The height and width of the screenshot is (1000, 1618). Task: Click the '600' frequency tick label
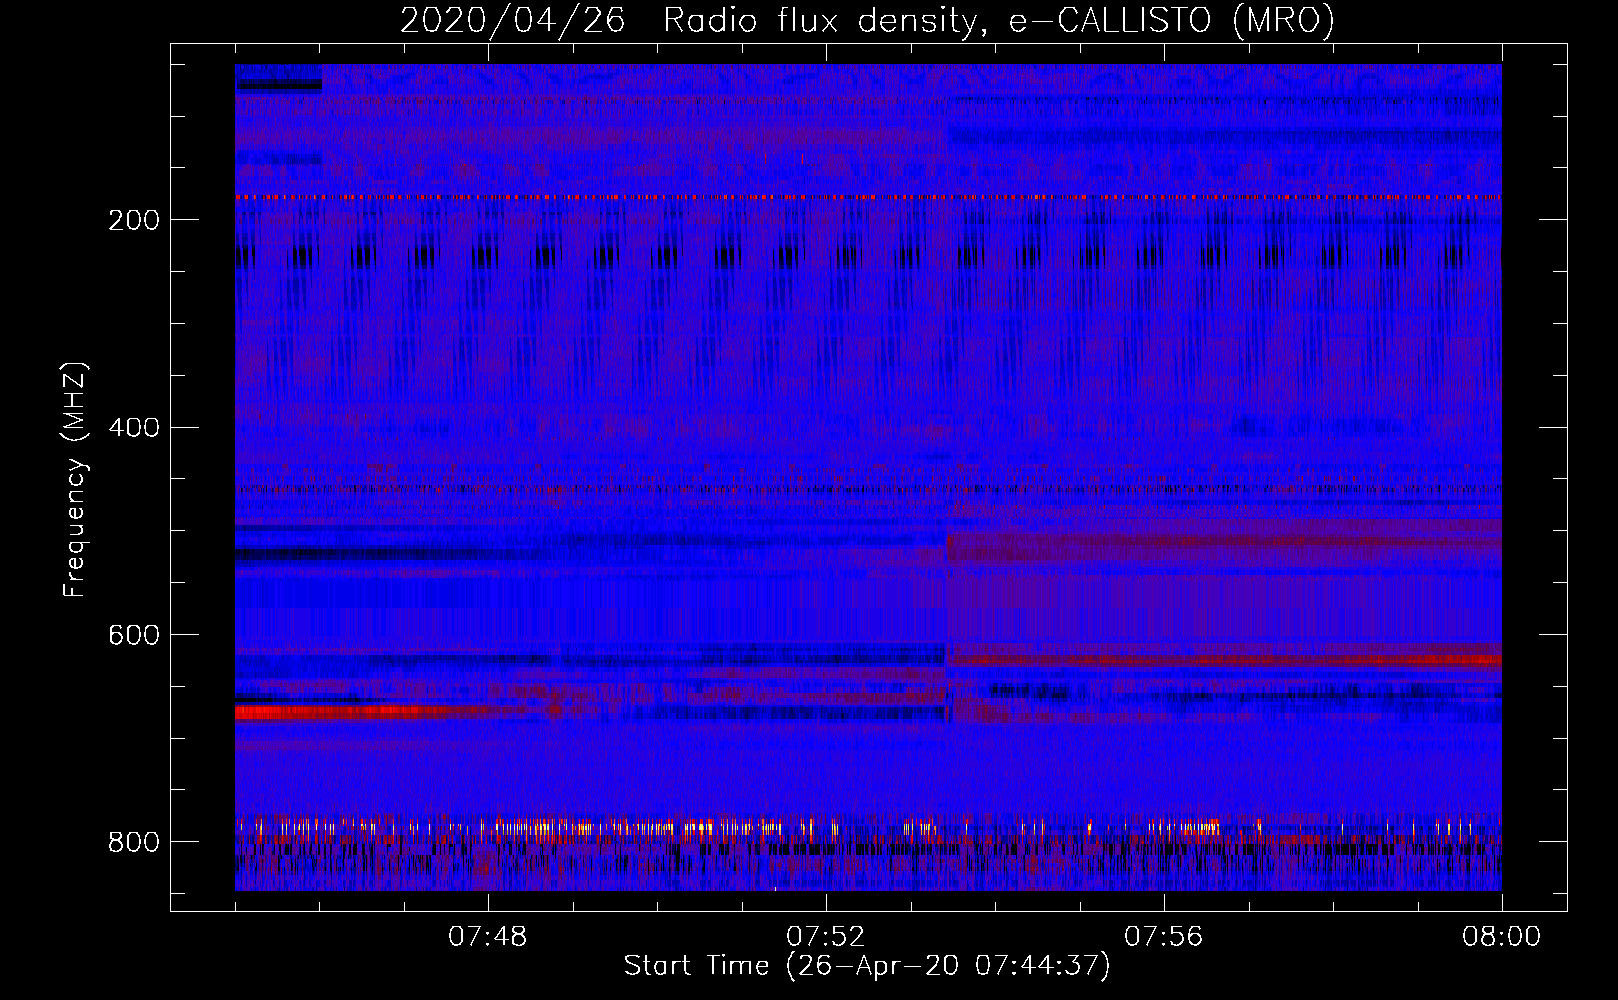click(x=134, y=635)
